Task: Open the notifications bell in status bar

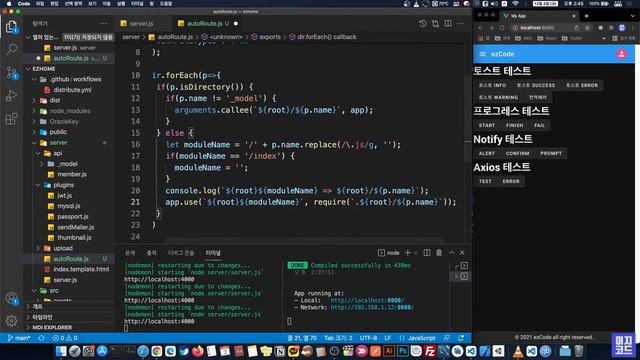Action: (461, 338)
